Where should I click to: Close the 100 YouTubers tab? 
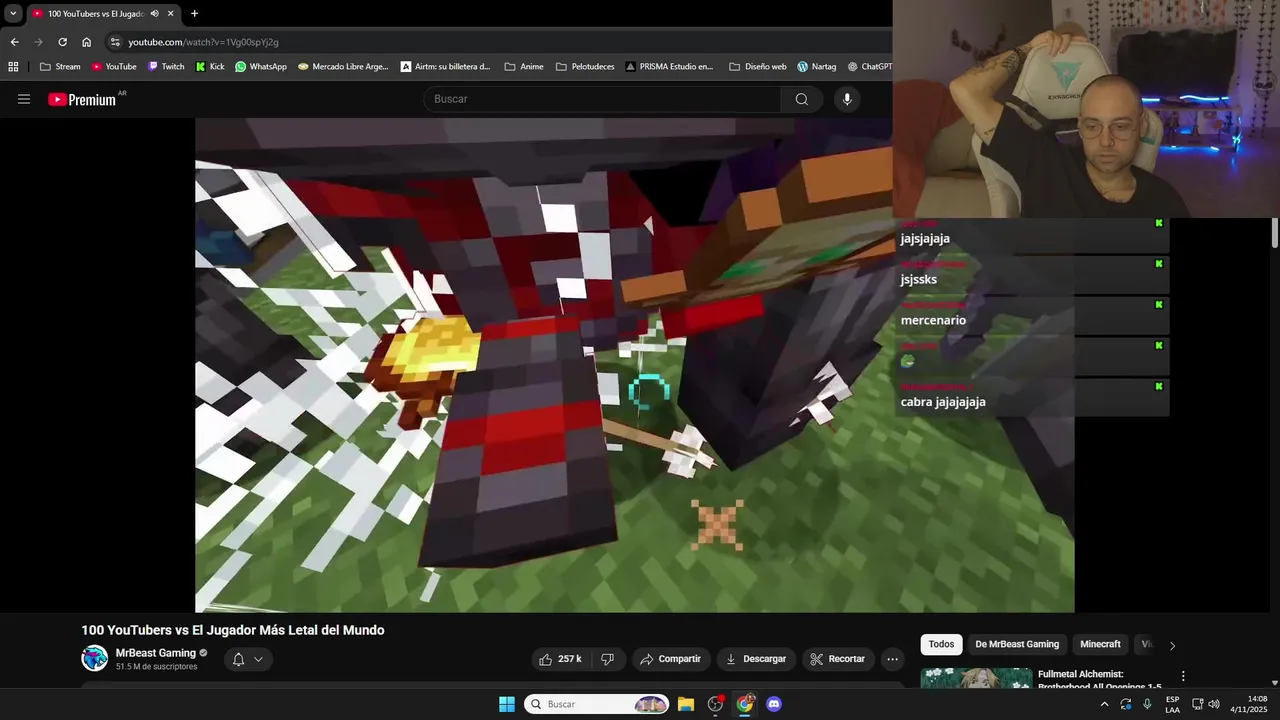pos(171,14)
